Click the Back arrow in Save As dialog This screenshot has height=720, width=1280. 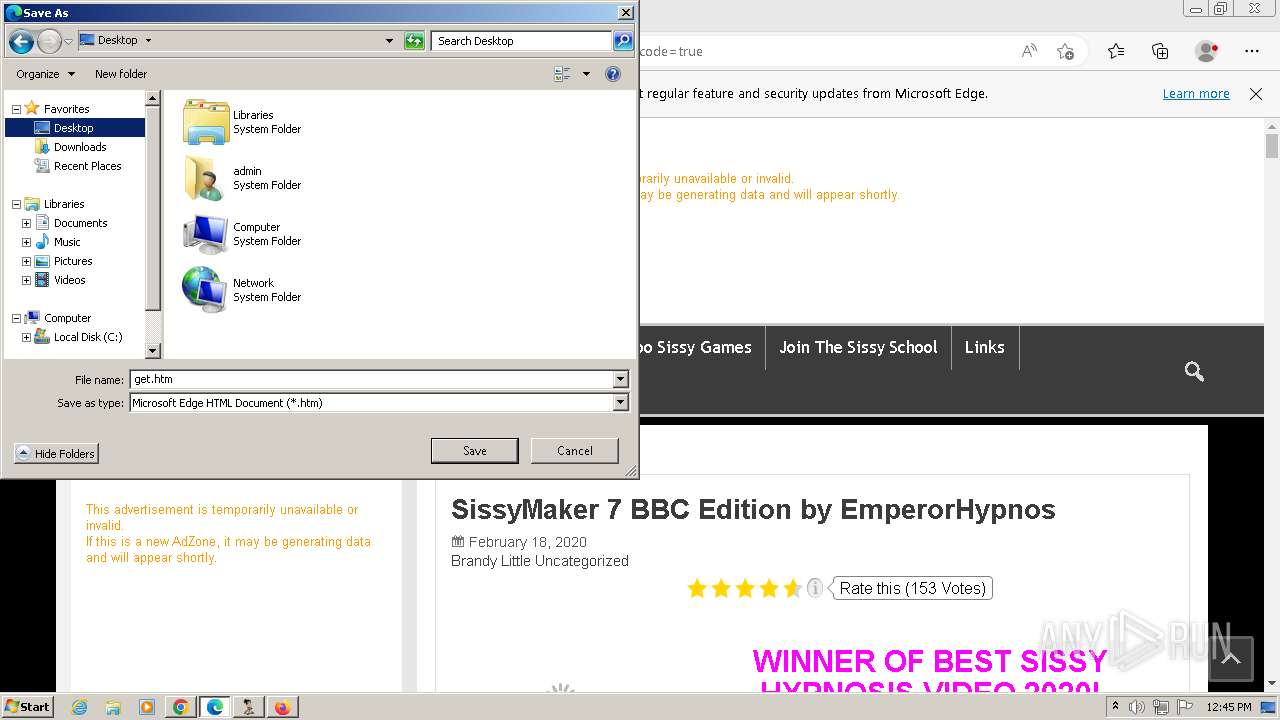(21, 41)
